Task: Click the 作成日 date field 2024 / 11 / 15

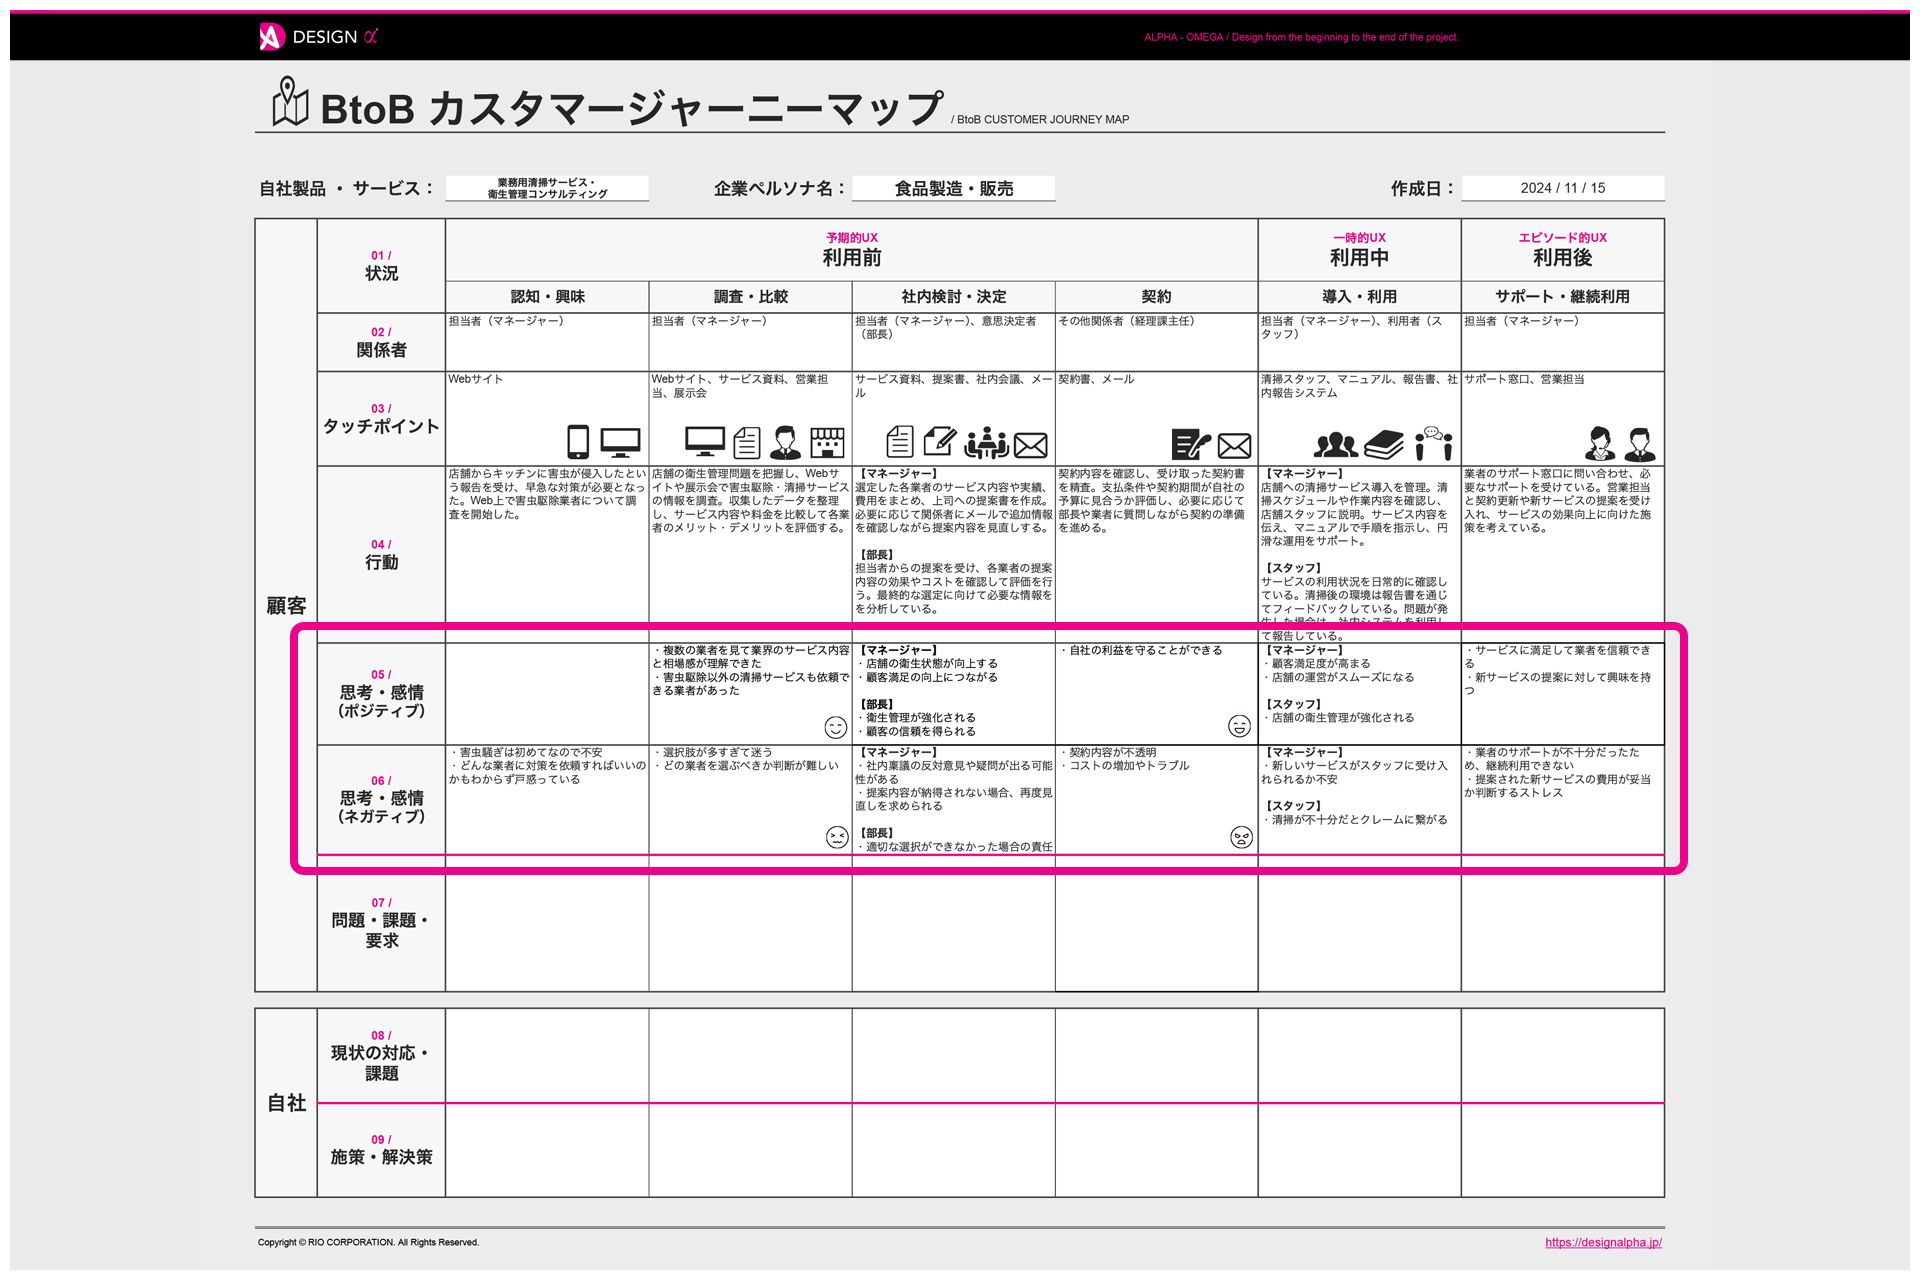Action: point(1563,188)
